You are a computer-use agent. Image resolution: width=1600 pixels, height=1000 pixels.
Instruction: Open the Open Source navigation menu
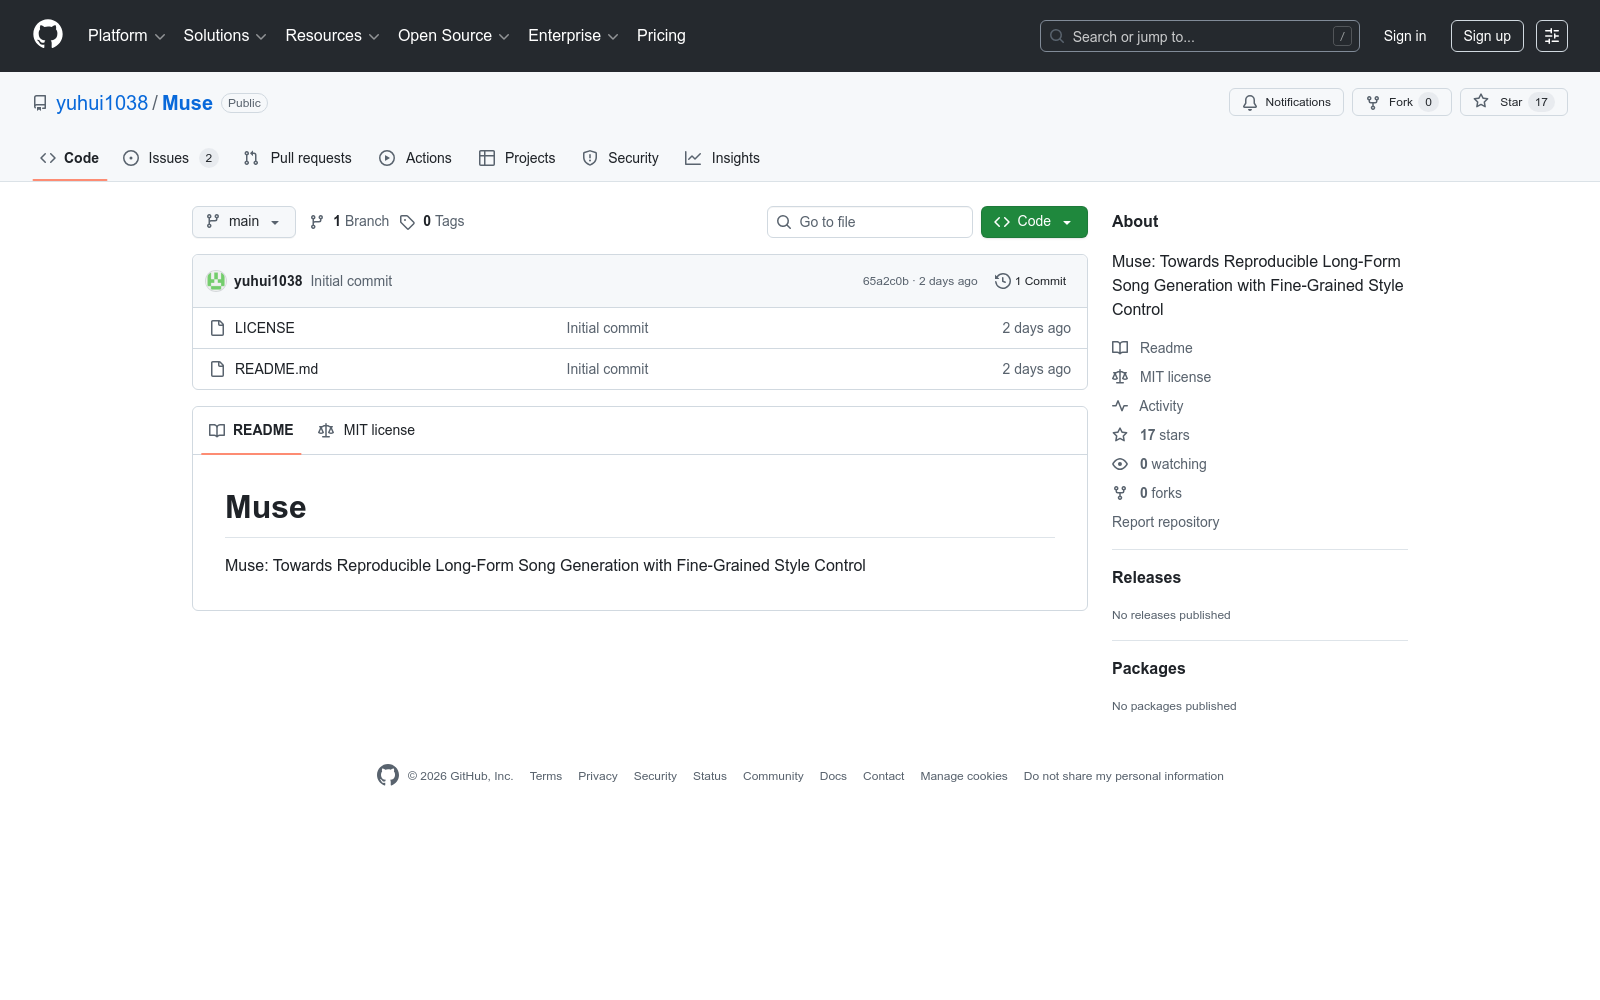tap(453, 36)
